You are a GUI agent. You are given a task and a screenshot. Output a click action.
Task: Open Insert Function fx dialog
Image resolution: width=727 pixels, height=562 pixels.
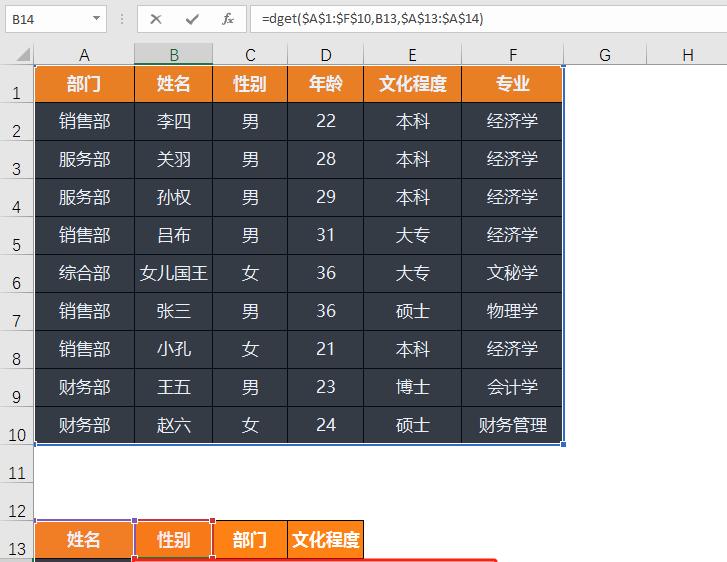227,19
